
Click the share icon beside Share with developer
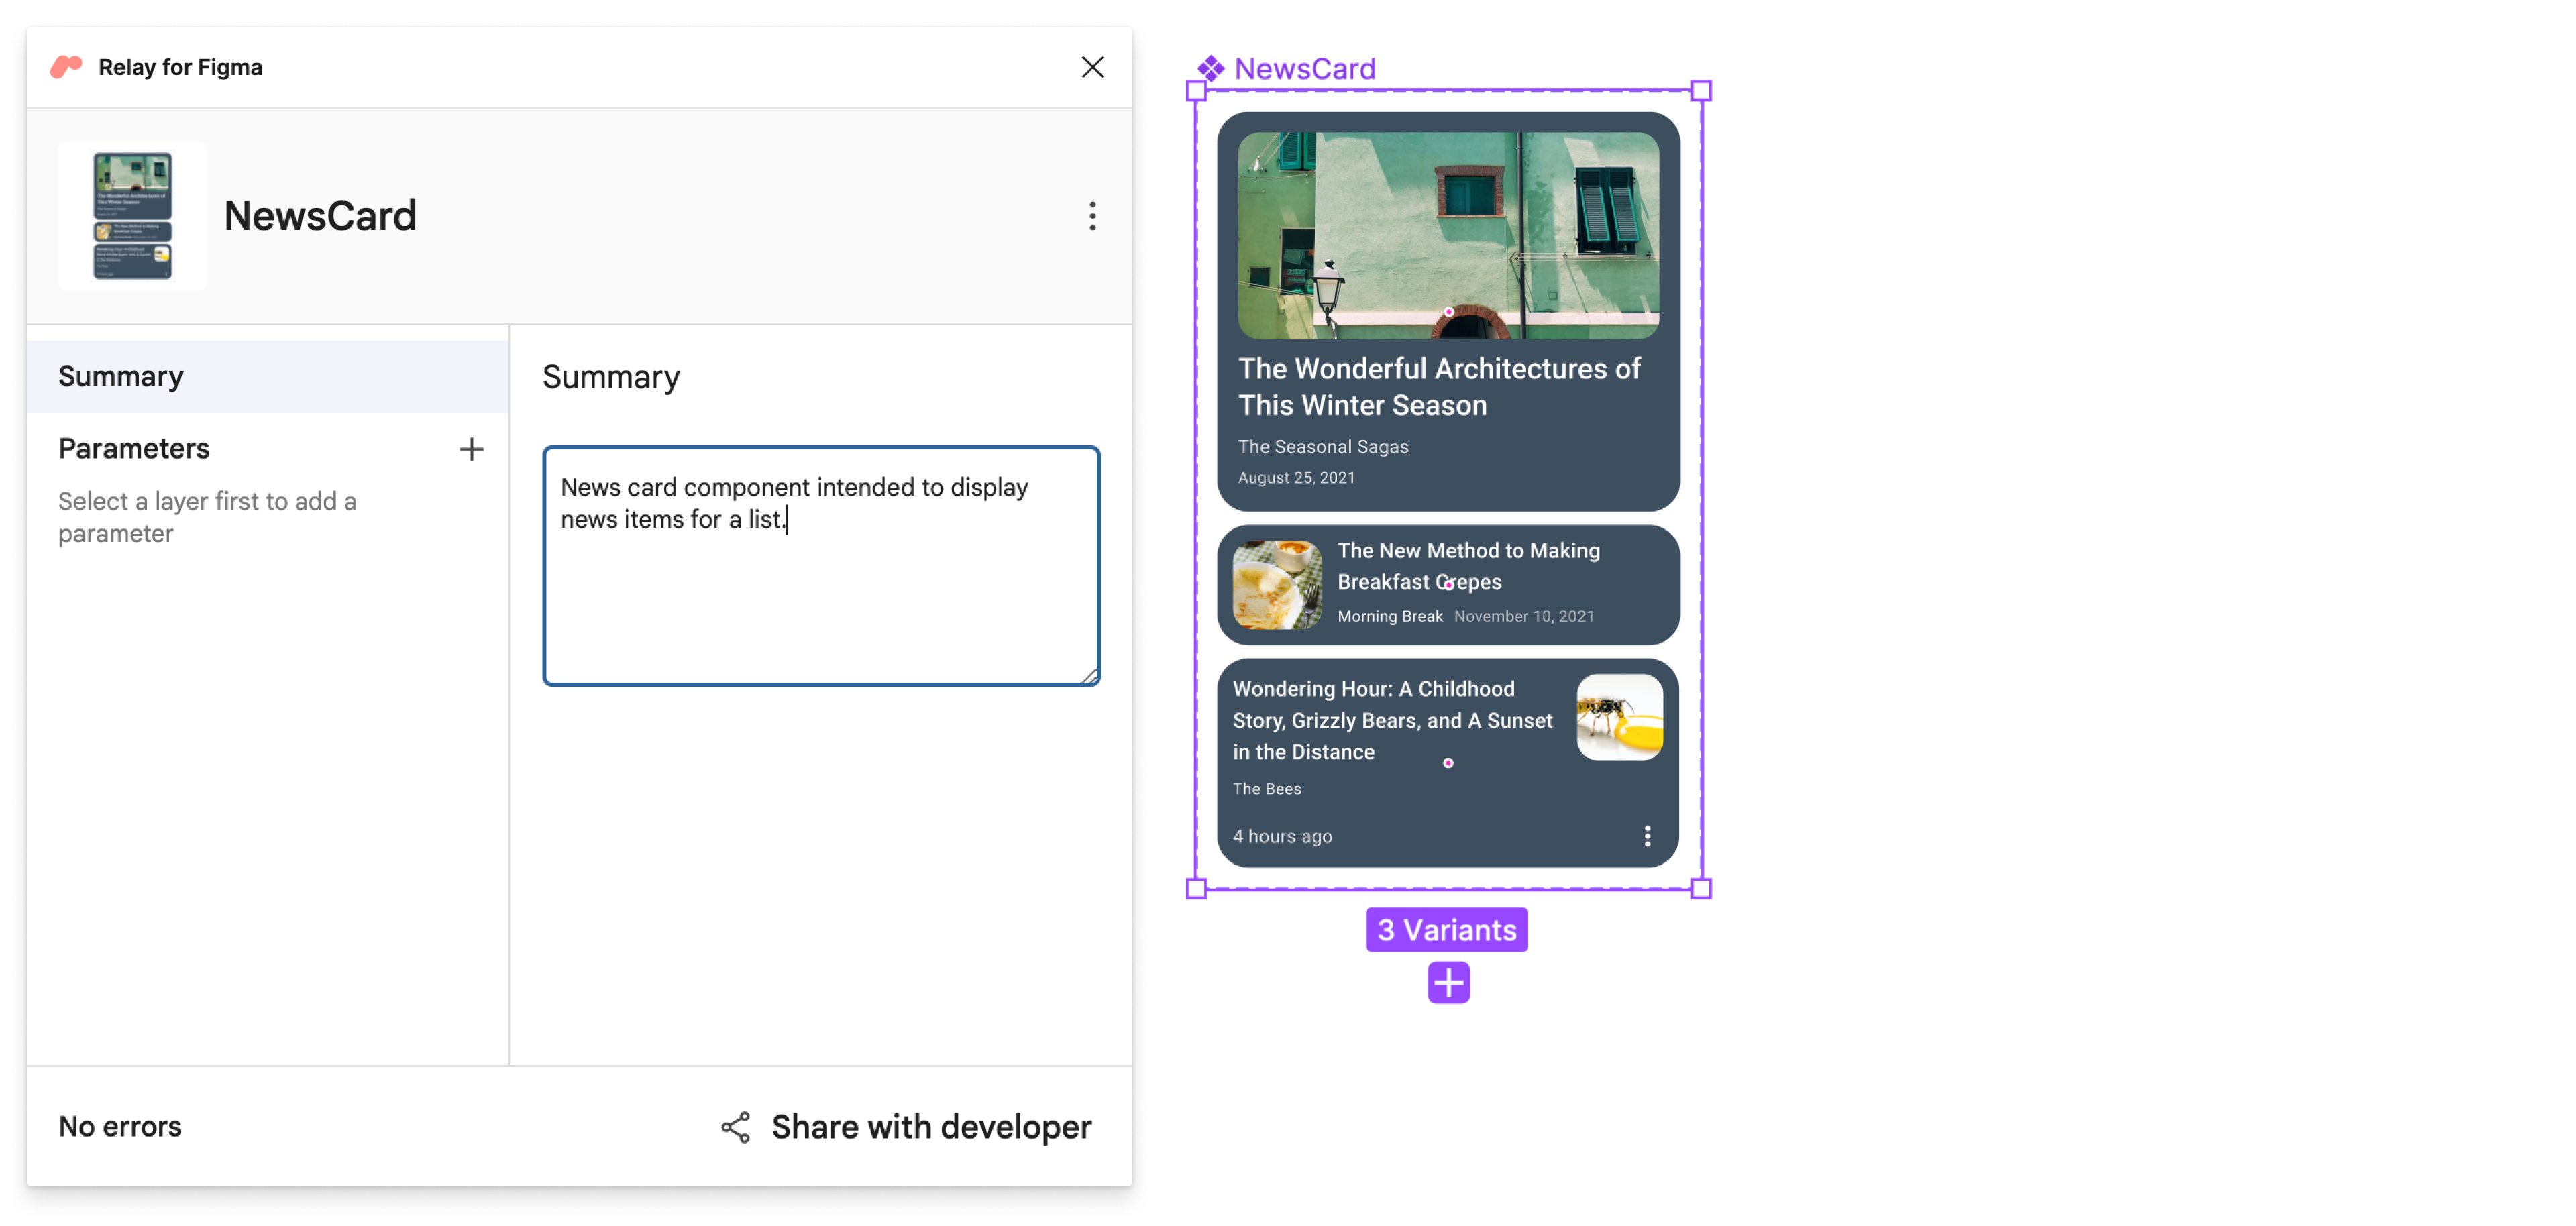pos(736,1127)
